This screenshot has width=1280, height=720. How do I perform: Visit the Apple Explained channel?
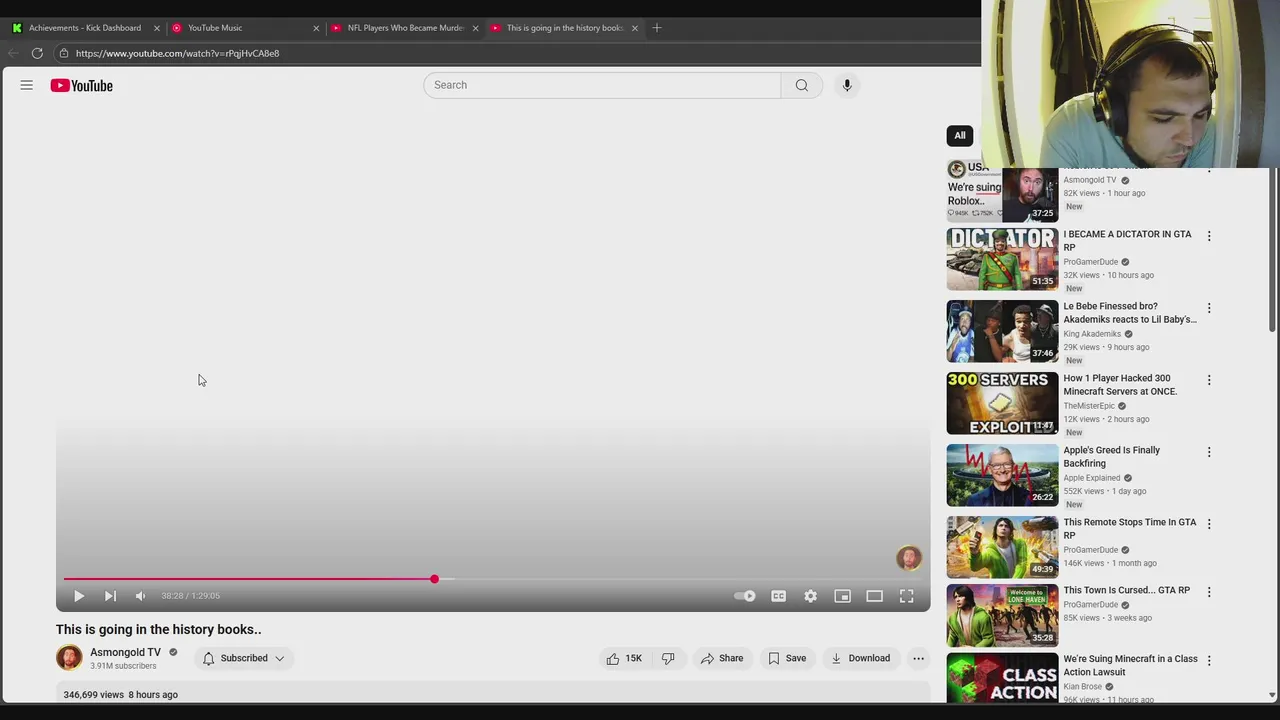(x=1092, y=478)
